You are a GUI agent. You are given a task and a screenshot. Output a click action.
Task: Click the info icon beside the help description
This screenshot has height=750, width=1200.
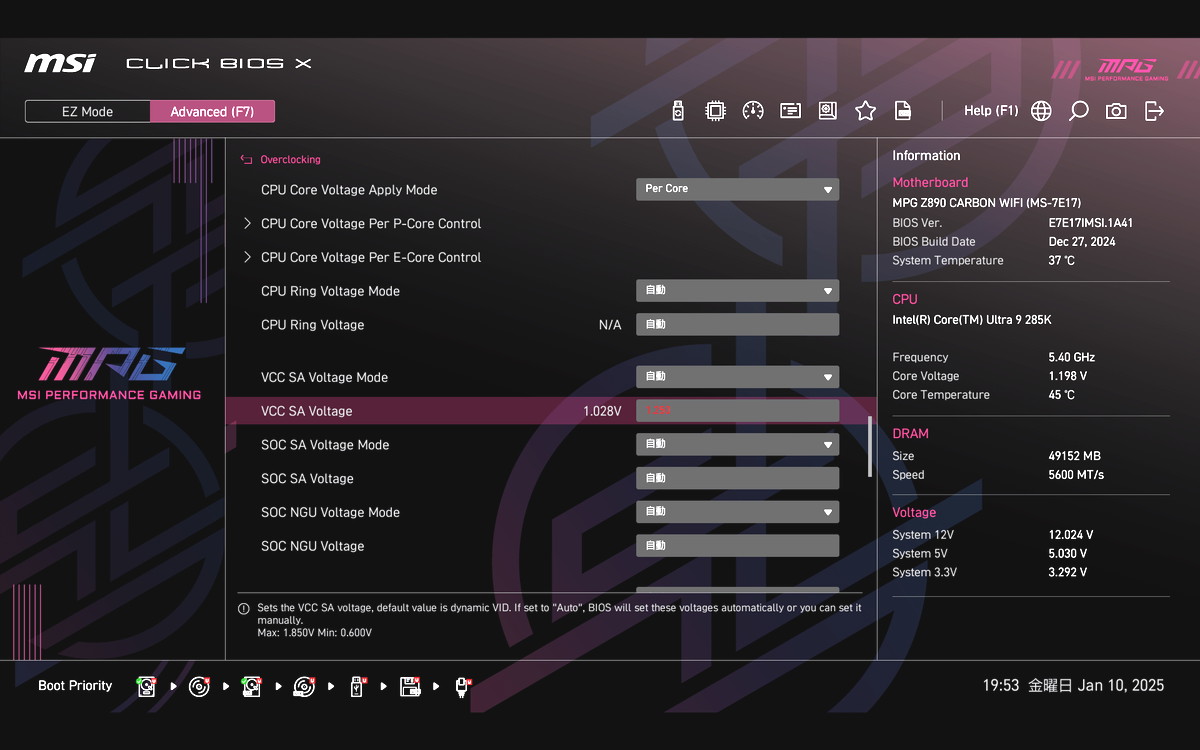pyautogui.click(x=243, y=608)
